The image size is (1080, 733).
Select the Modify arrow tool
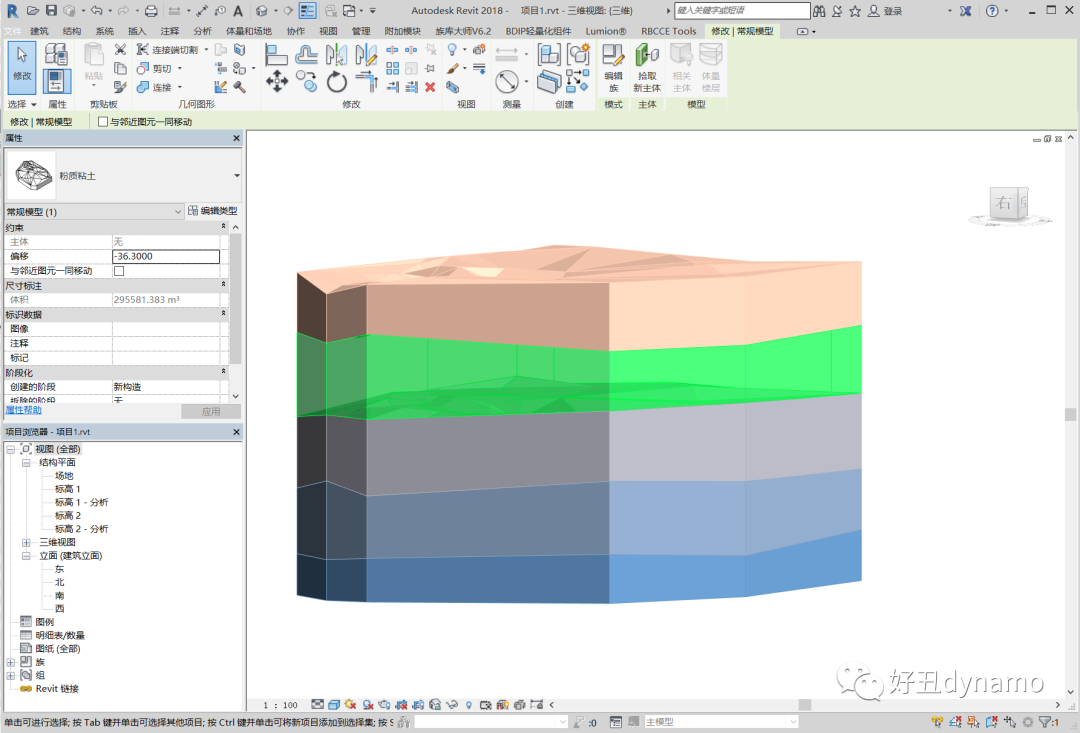point(21,66)
